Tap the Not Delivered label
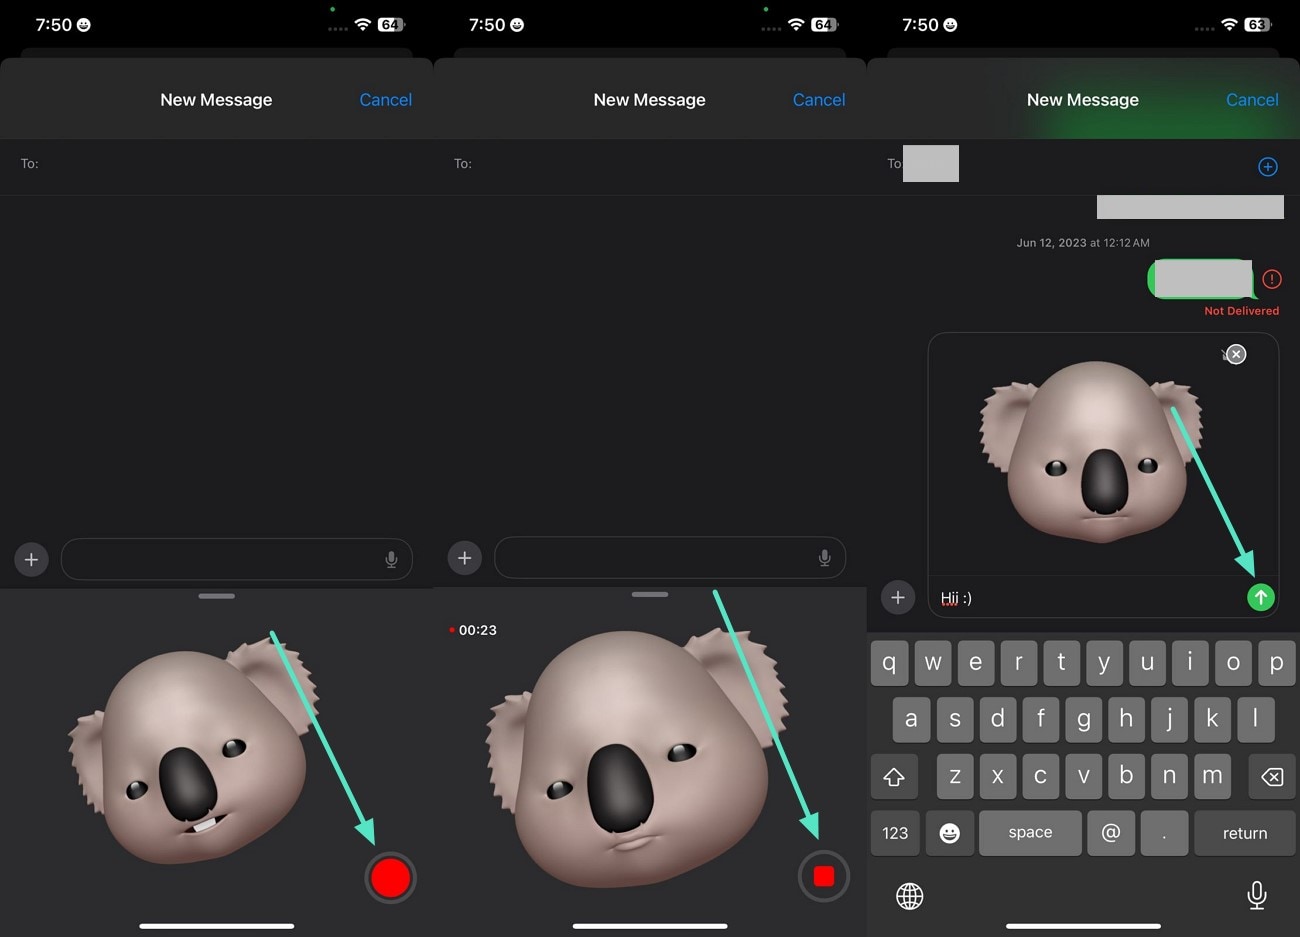Image resolution: width=1300 pixels, height=937 pixels. (1241, 311)
